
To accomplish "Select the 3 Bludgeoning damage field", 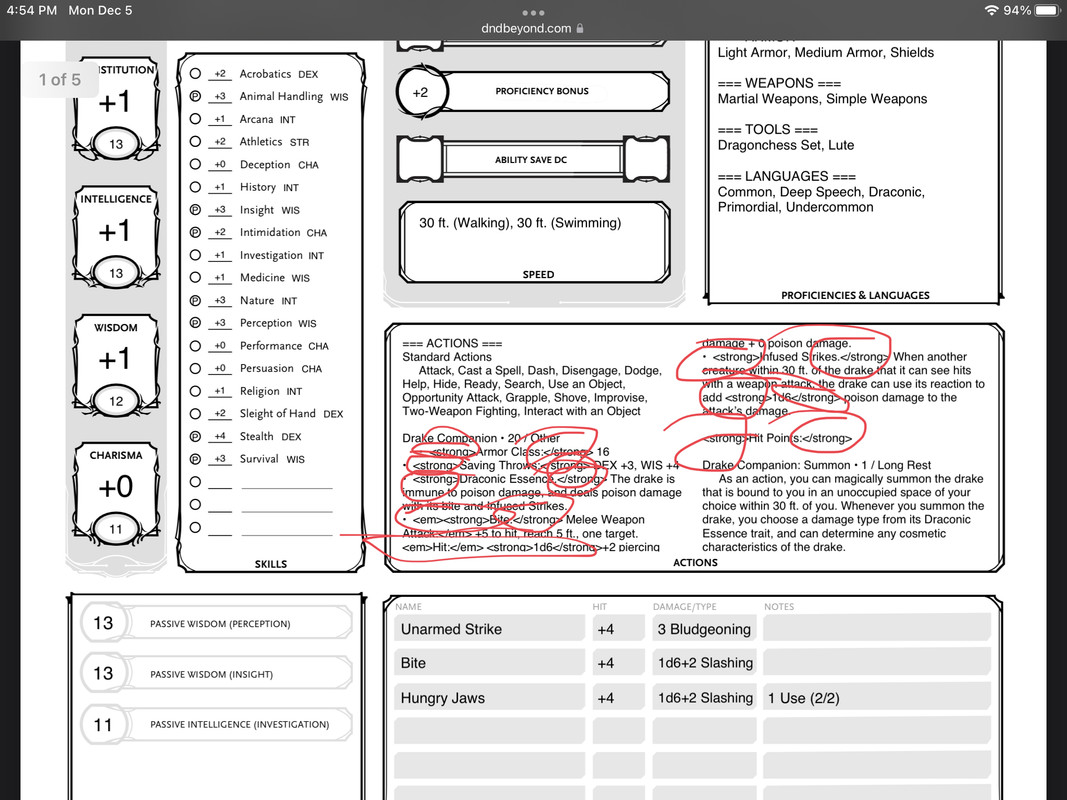I will [704, 629].
